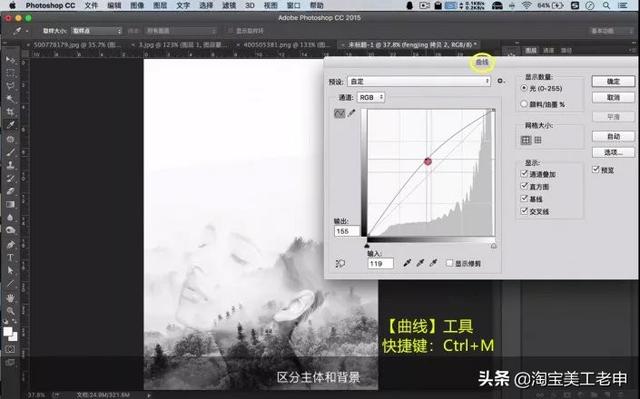Open the 预设 preset dropdown
The height and width of the screenshot is (399, 640).
tap(419, 81)
